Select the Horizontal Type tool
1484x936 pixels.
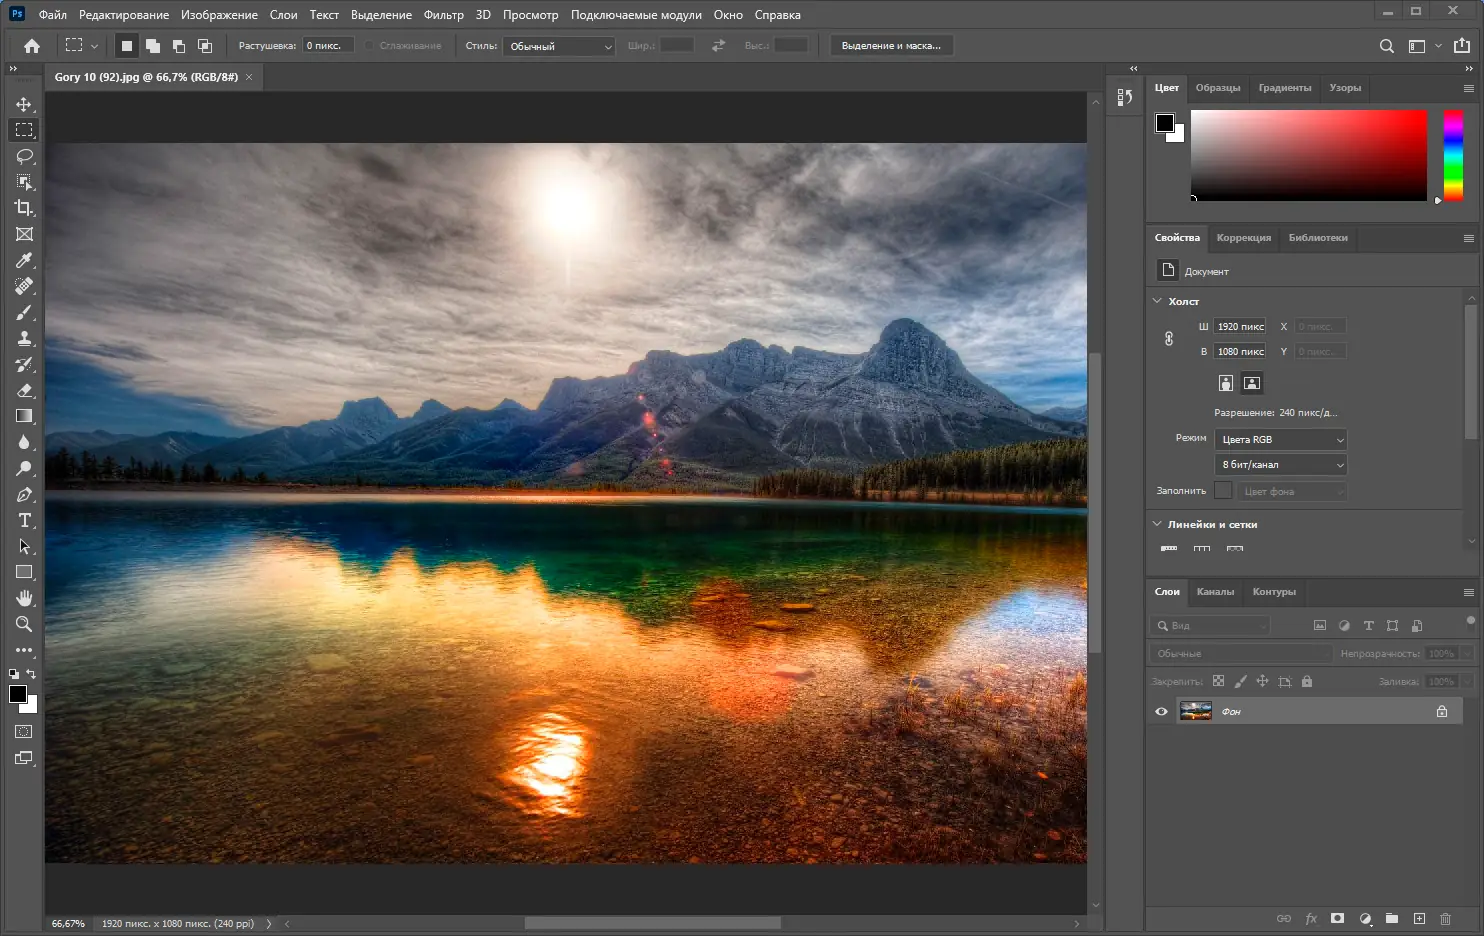click(x=25, y=520)
